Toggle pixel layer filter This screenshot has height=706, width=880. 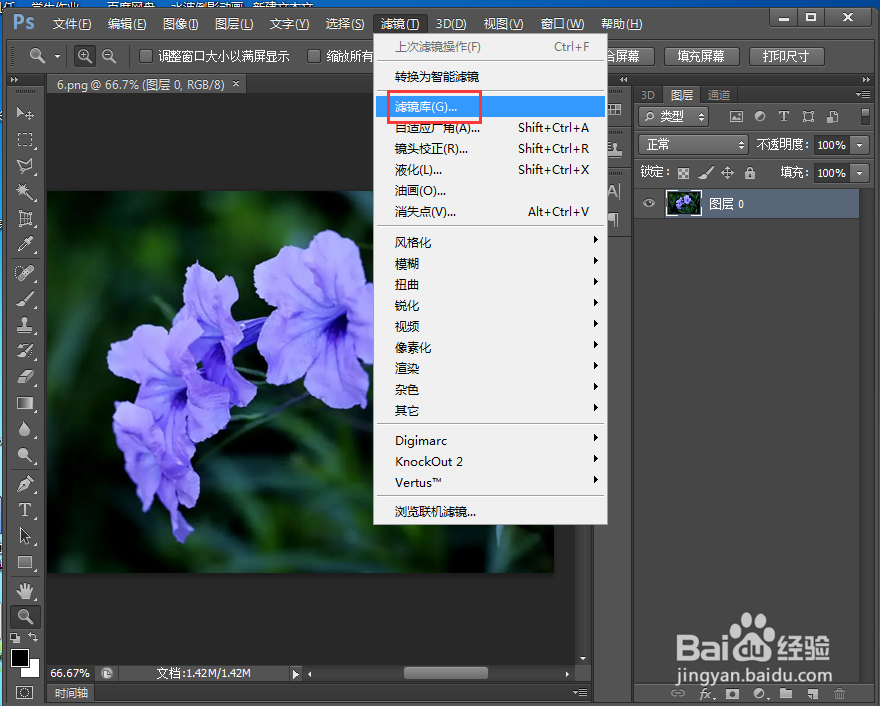[x=736, y=116]
